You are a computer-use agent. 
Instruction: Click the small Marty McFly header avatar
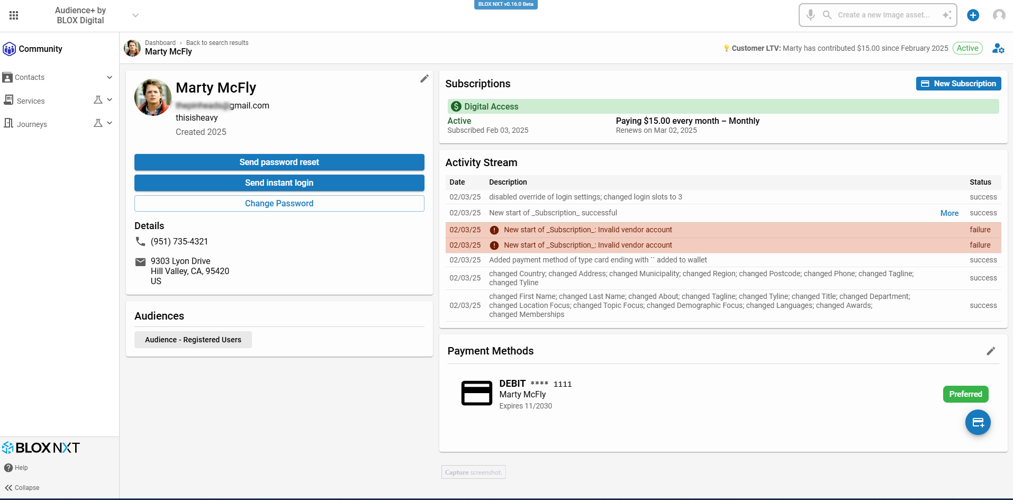pos(132,48)
